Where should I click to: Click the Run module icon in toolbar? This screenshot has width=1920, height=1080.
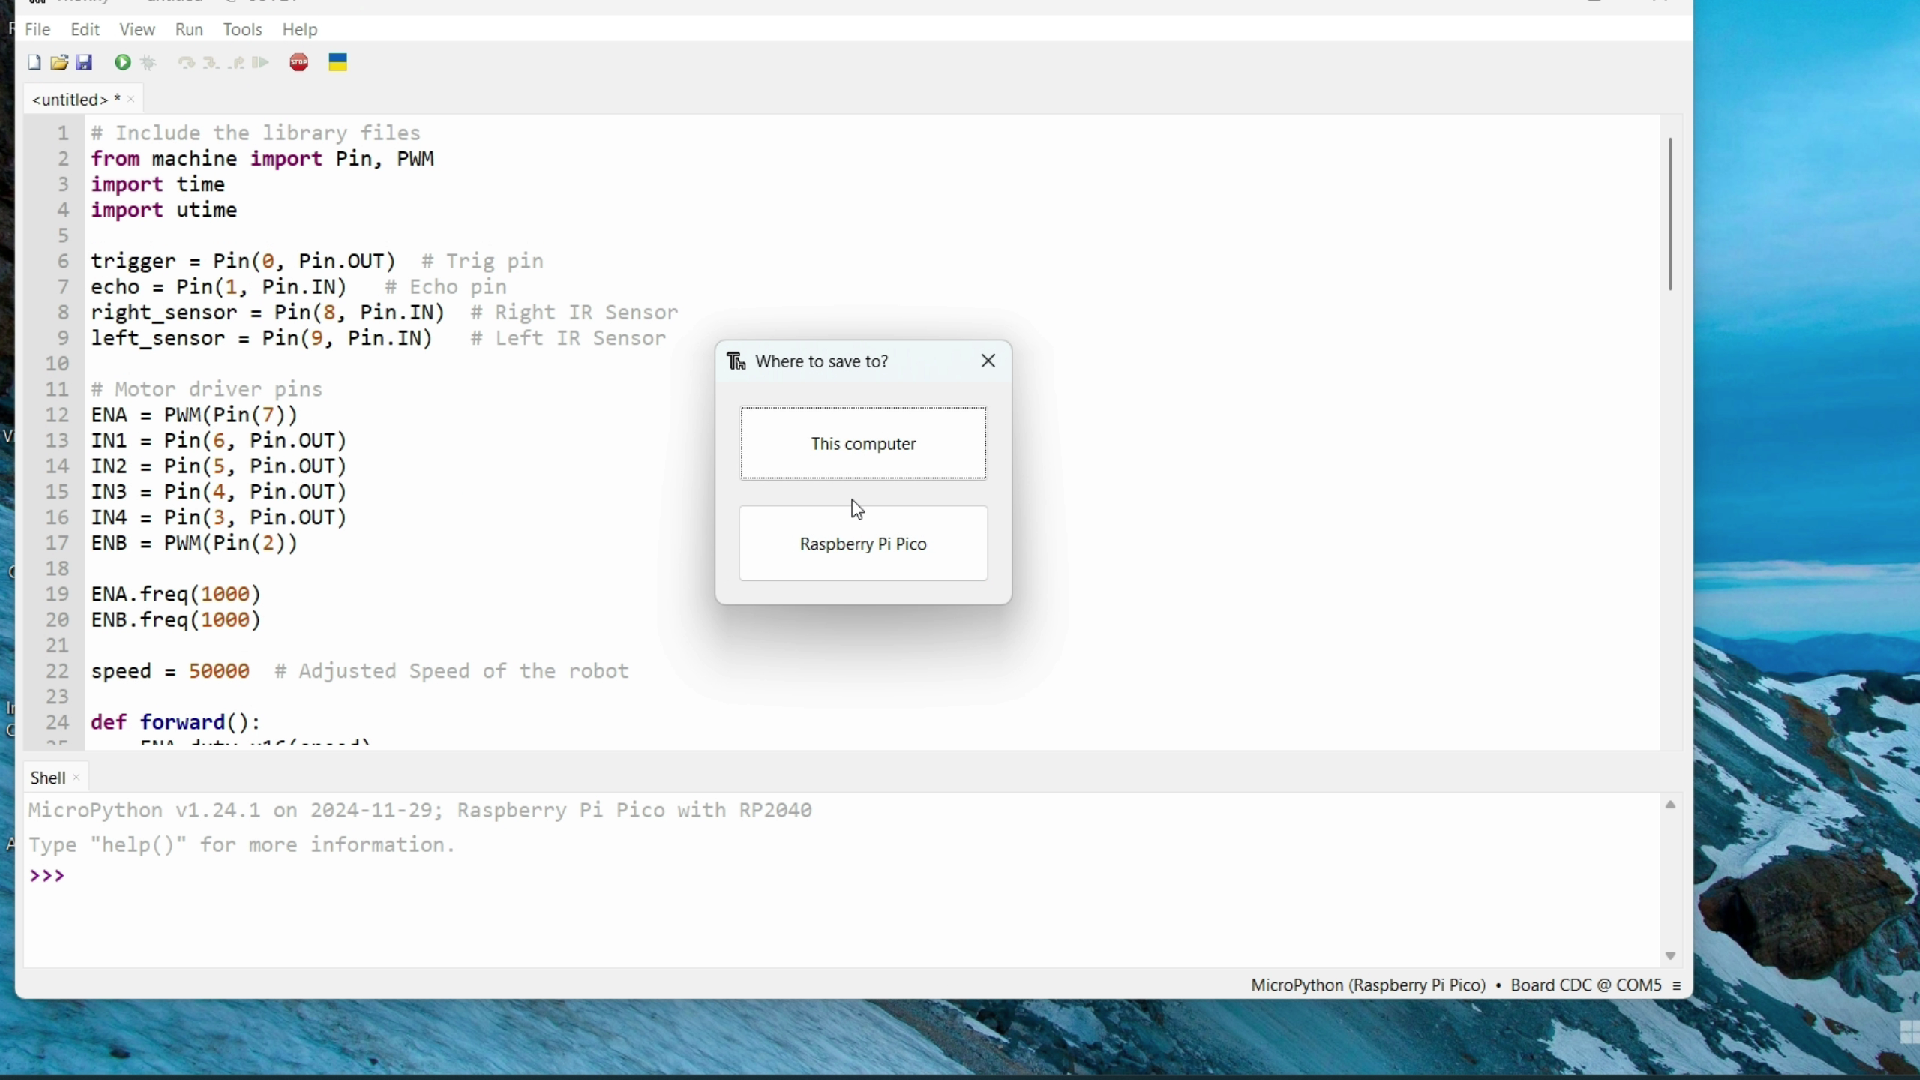(123, 62)
